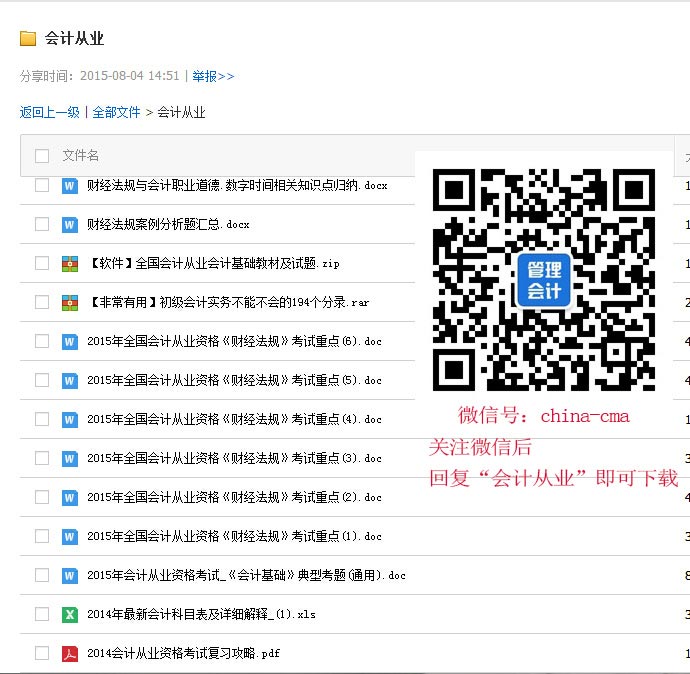
Task: Click the share time 2015-08-04 14:51
Action: click(x=129, y=76)
